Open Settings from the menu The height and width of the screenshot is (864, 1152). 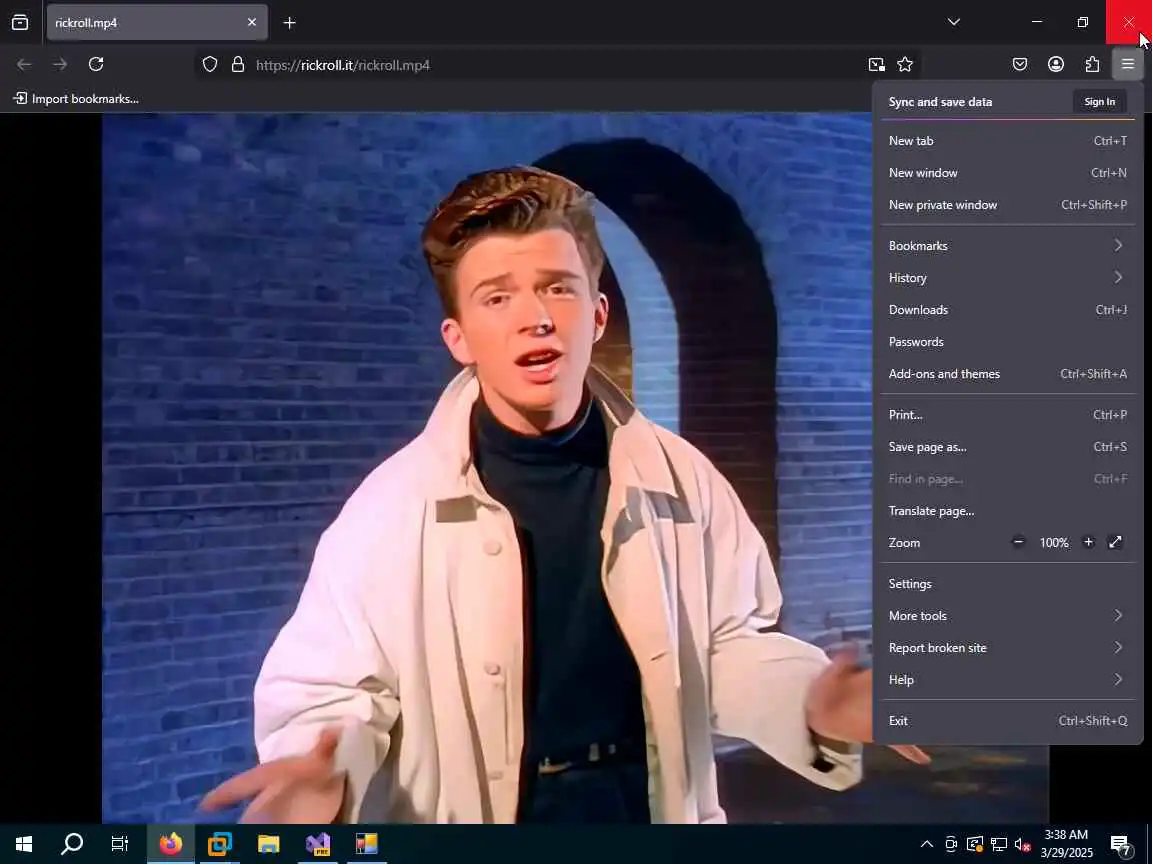(x=1007, y=583)
